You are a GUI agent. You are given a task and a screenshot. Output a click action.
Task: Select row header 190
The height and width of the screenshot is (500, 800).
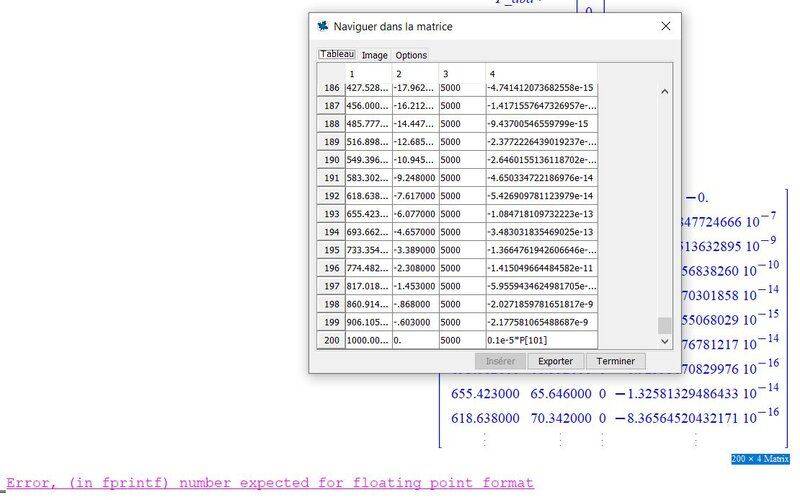click(331, 160)
